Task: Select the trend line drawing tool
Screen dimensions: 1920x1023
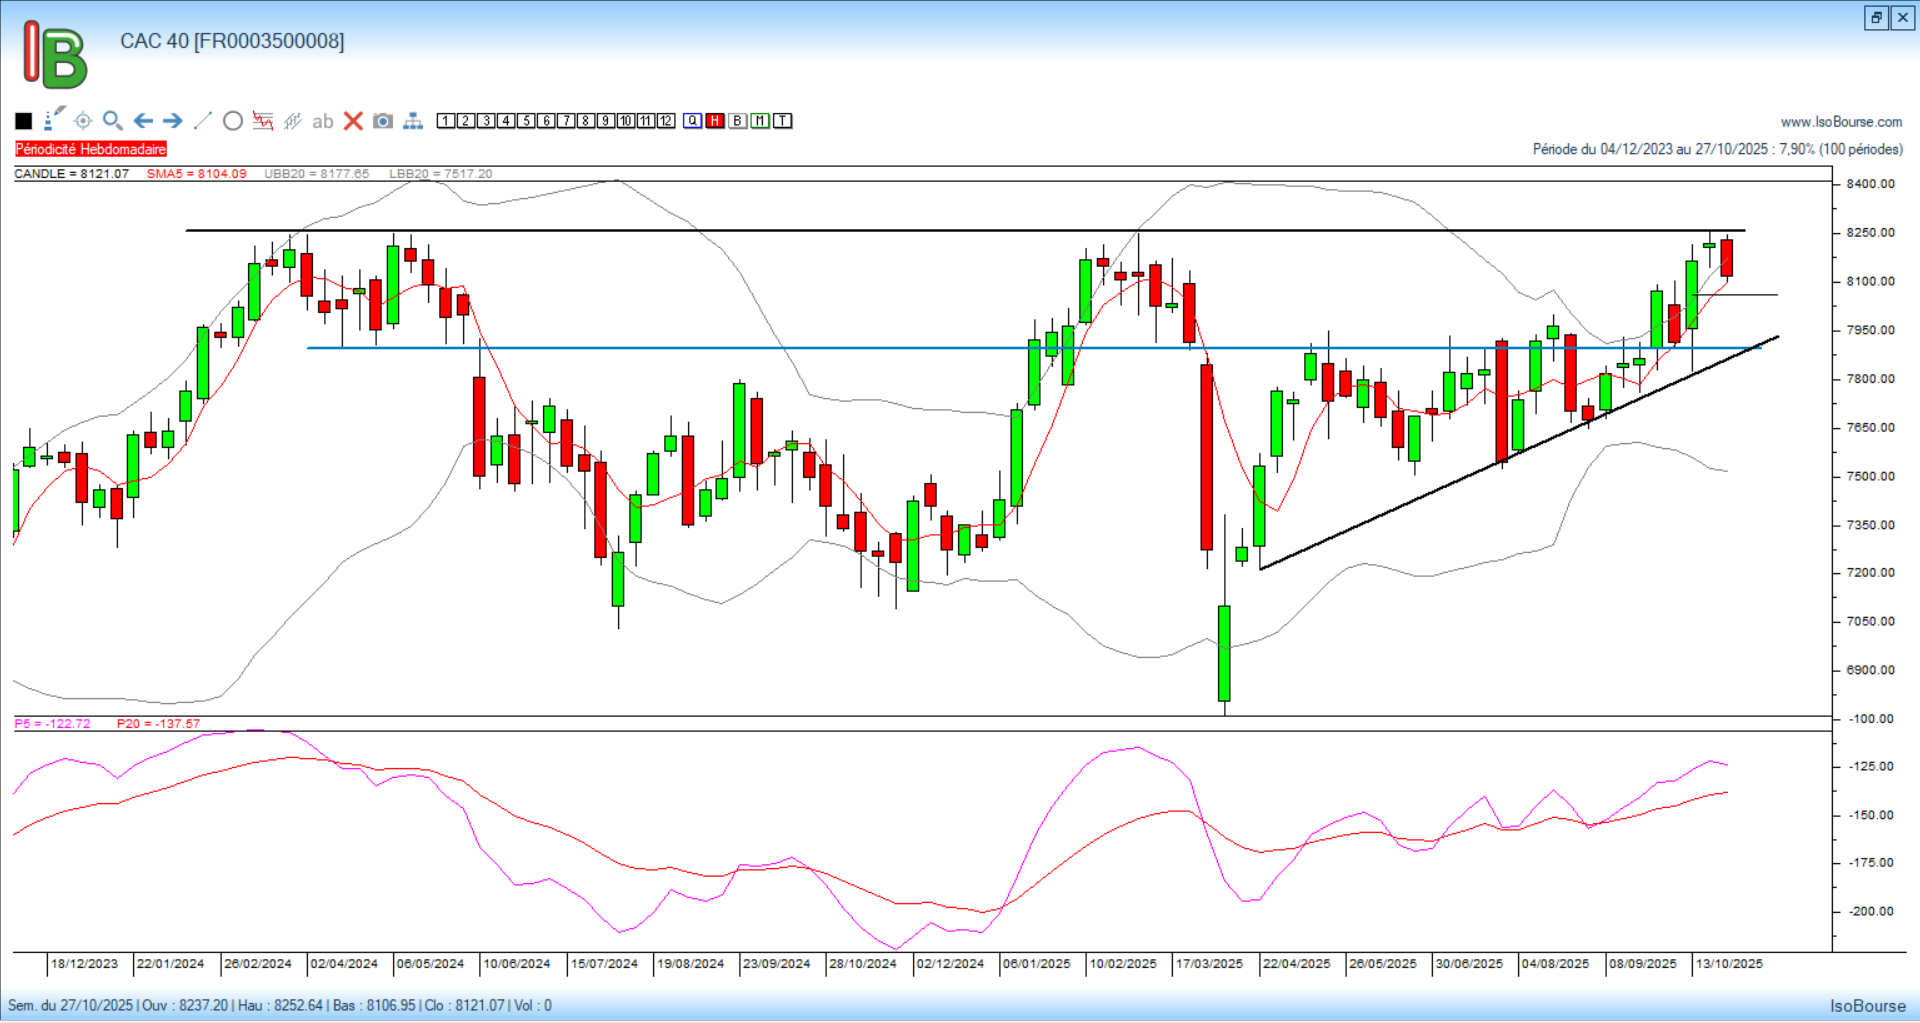Action: [x=203, y=121]
